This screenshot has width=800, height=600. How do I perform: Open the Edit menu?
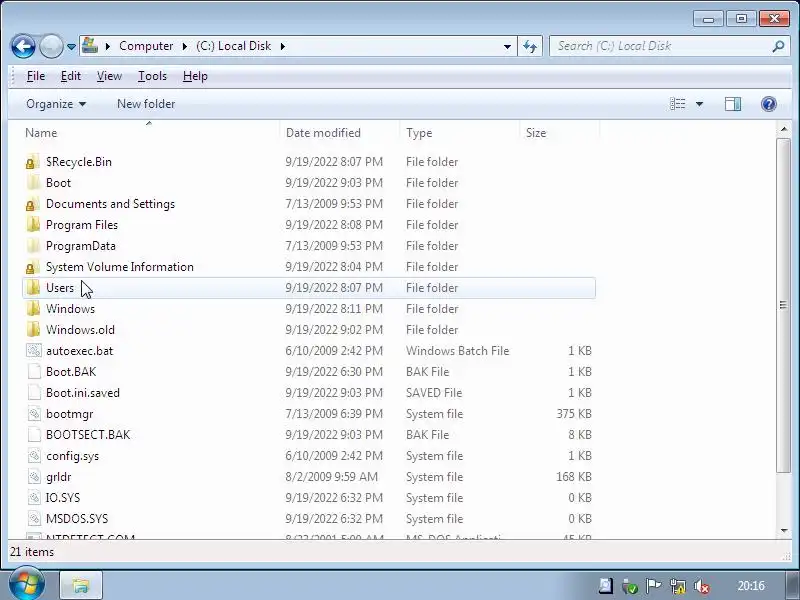70,76
